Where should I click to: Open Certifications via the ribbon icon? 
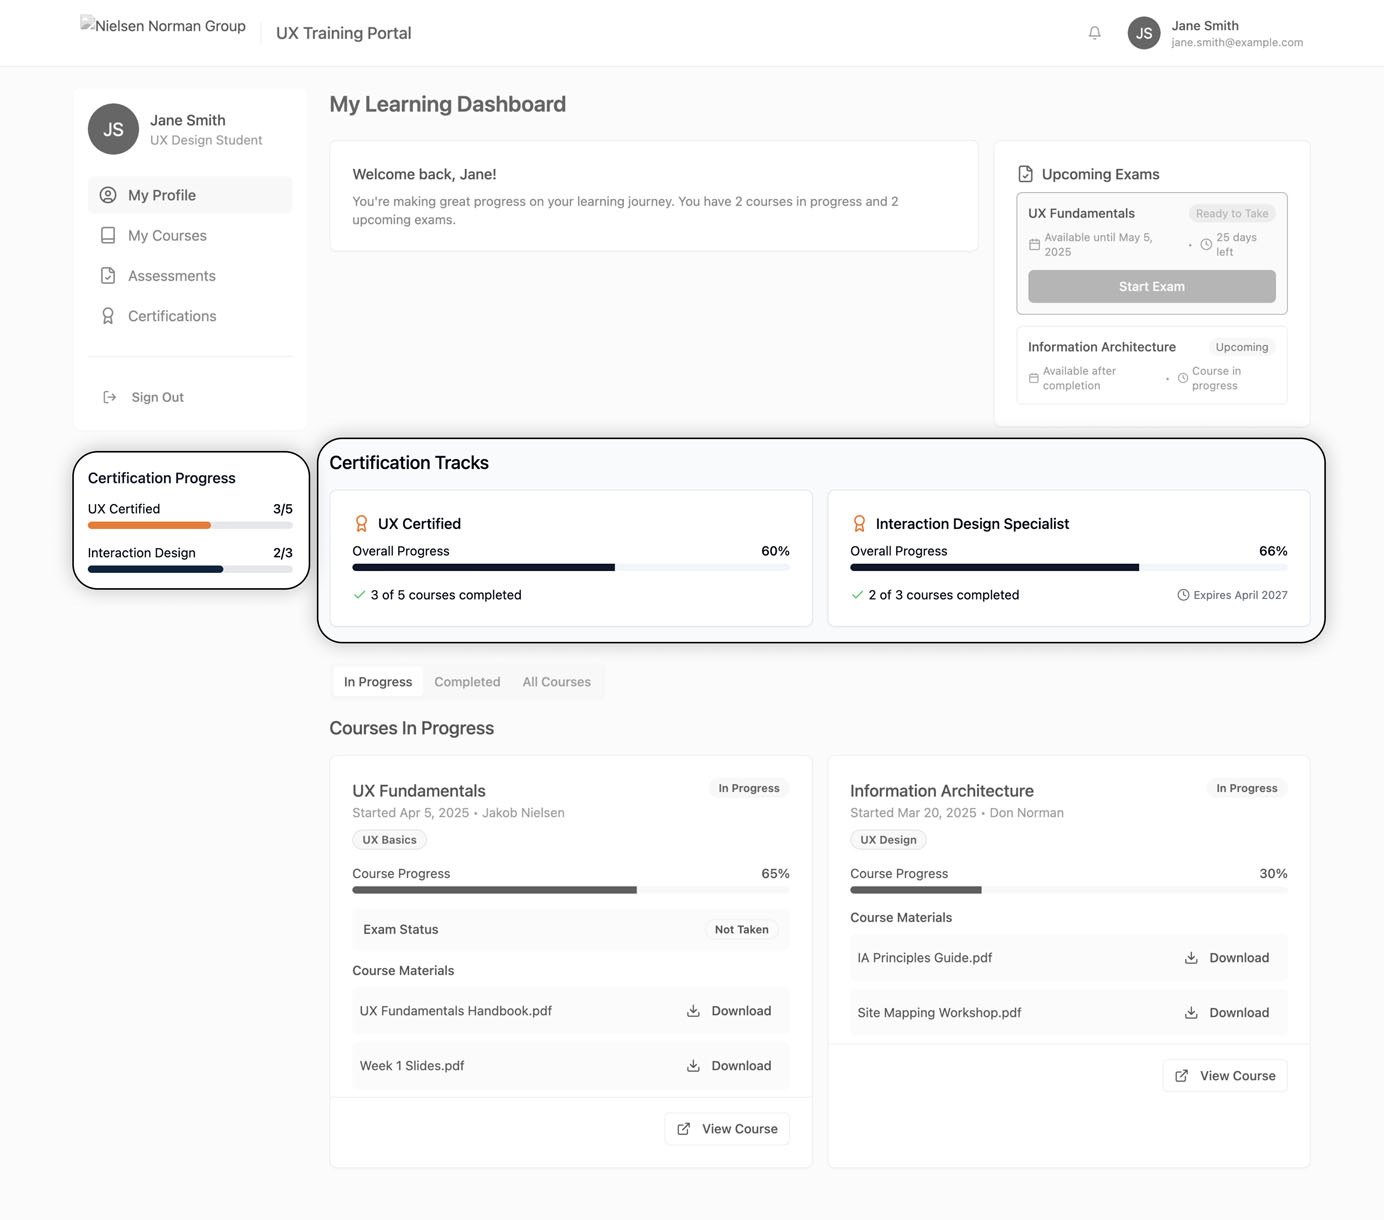[x=108, y=315]
